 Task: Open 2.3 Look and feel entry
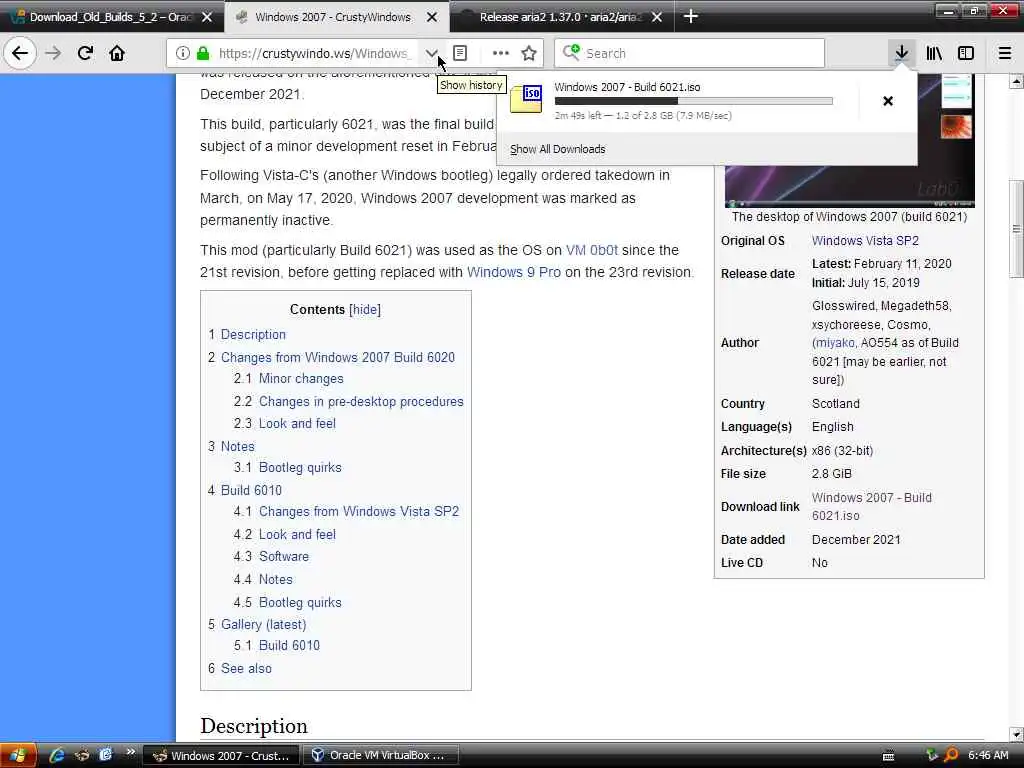297,423
